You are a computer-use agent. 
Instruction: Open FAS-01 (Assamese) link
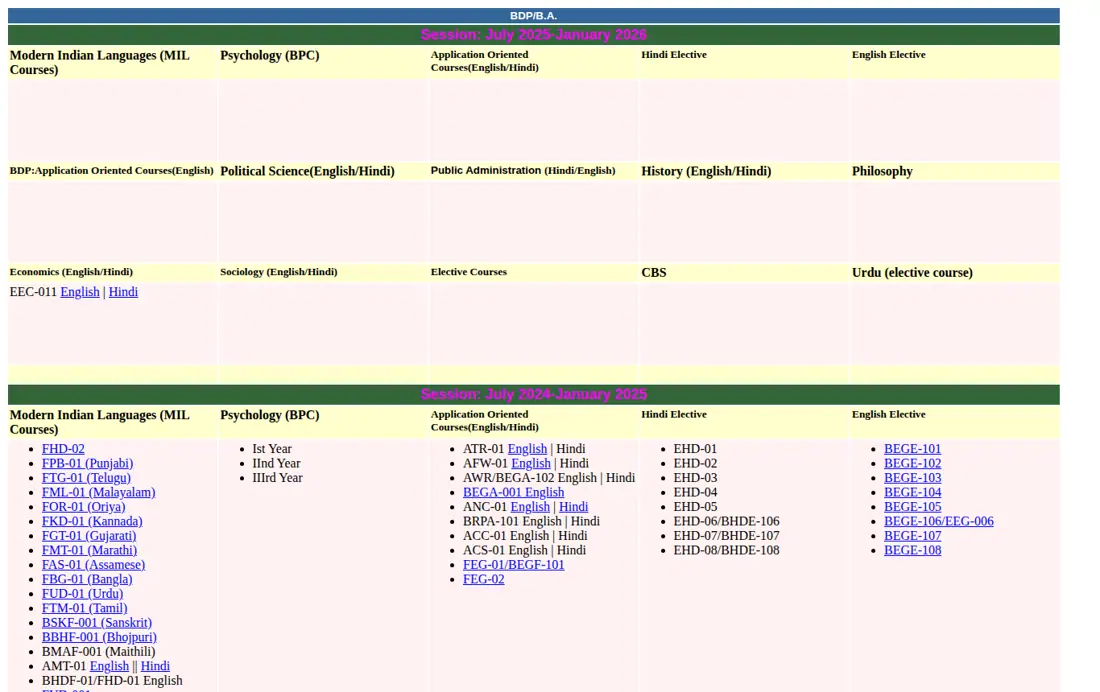(93, 565)
